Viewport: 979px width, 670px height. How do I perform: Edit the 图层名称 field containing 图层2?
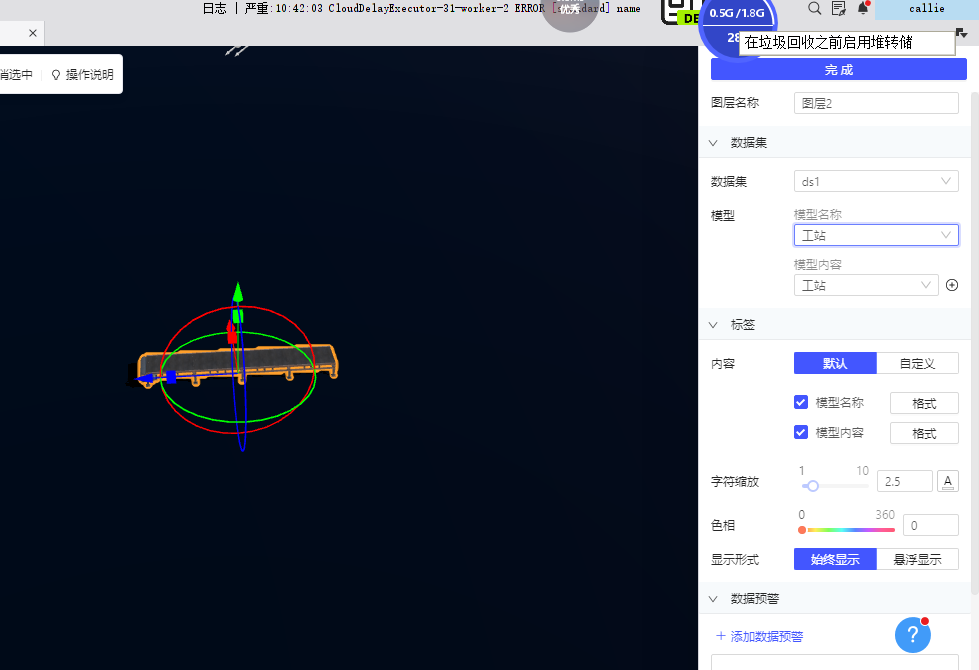pos(876,104)
